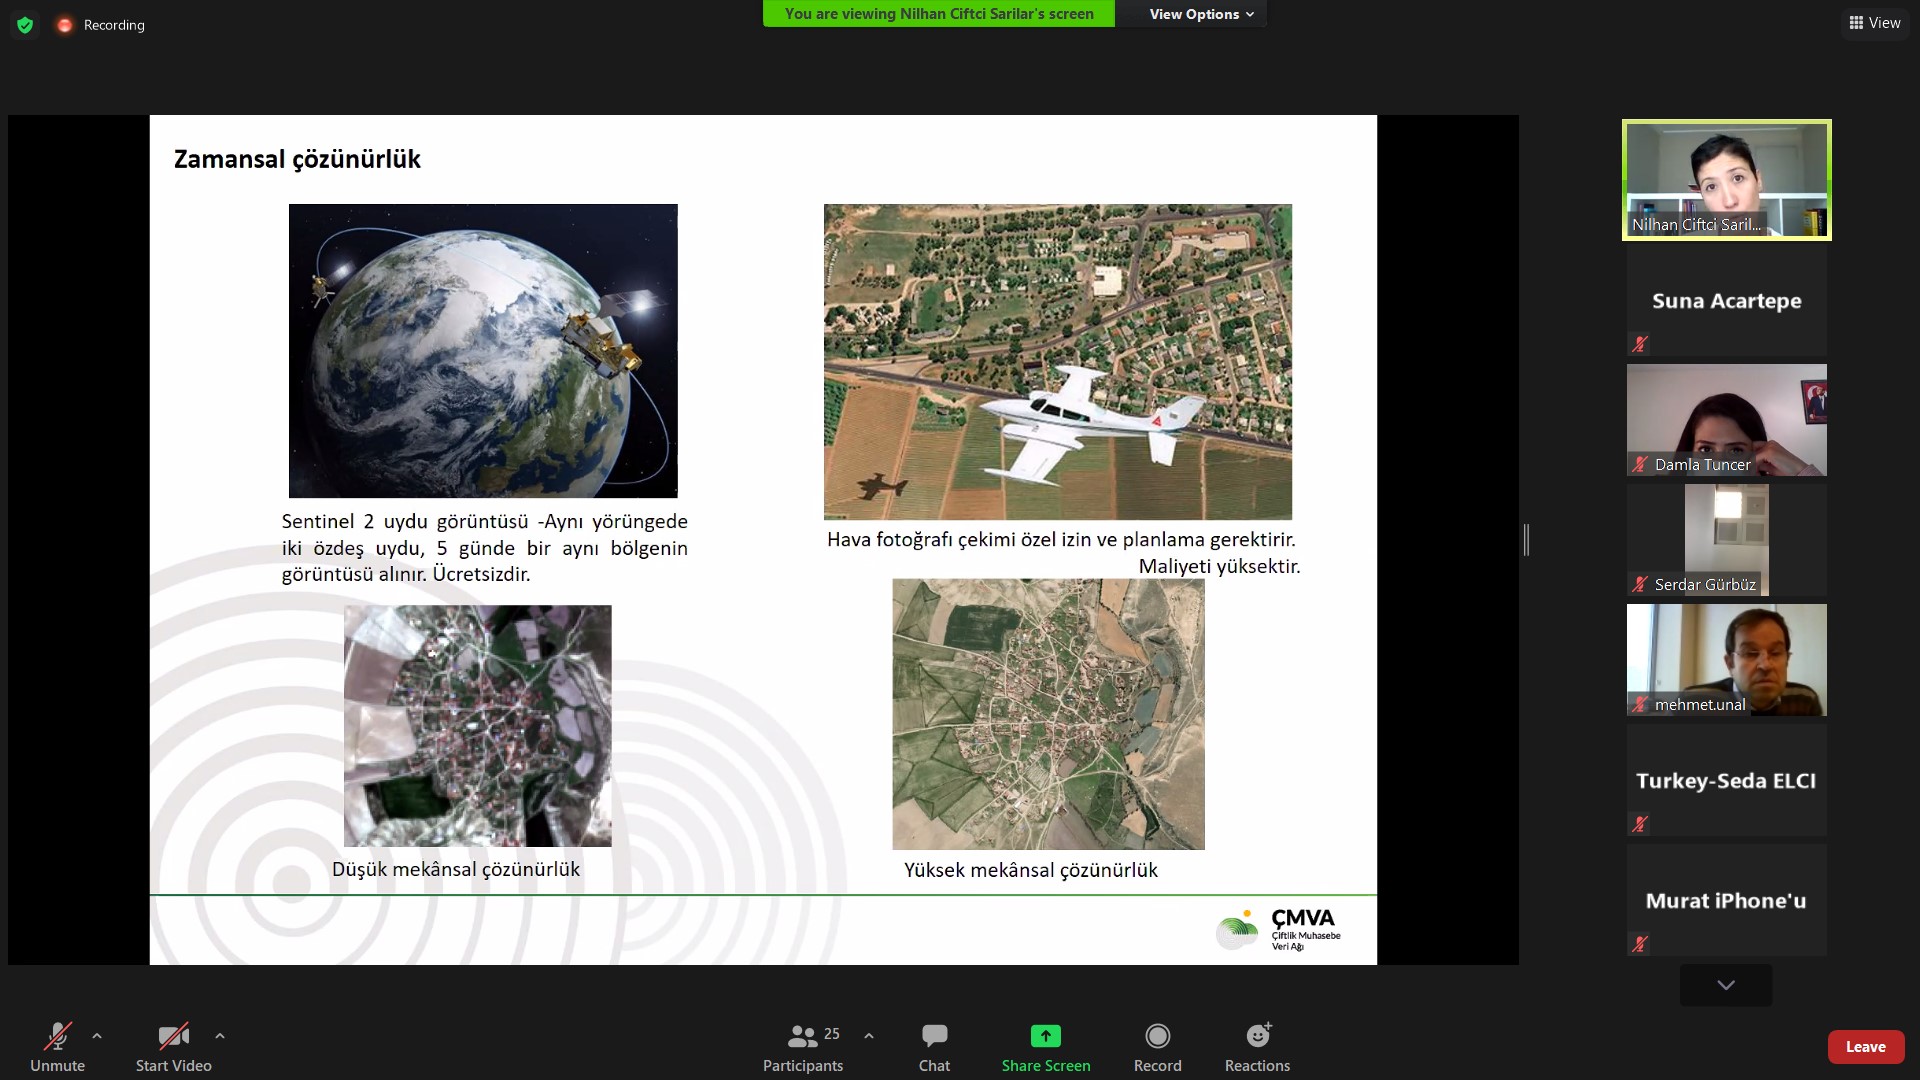The height and width of the screenshot is (1080, 1920).
Task: Click the panel divider handle beside shared screen
Action: [1526, 540]
